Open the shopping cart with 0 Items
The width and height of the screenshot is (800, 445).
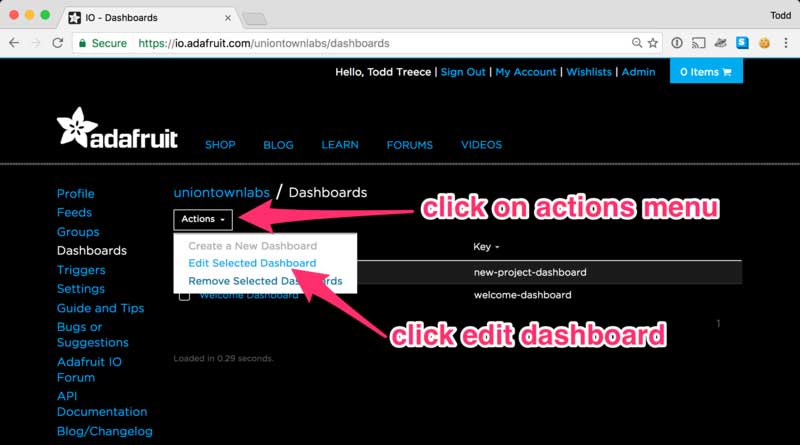(706, 72)
